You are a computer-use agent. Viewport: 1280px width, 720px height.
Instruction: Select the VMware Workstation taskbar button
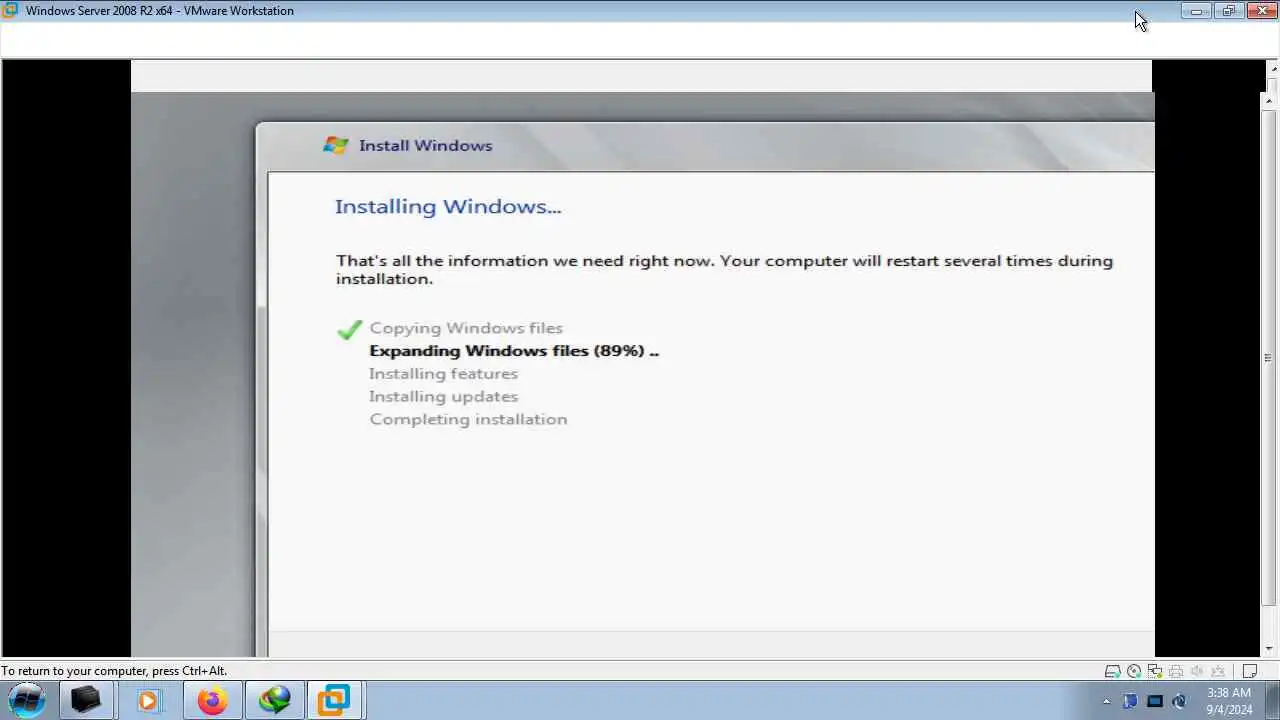335,700
